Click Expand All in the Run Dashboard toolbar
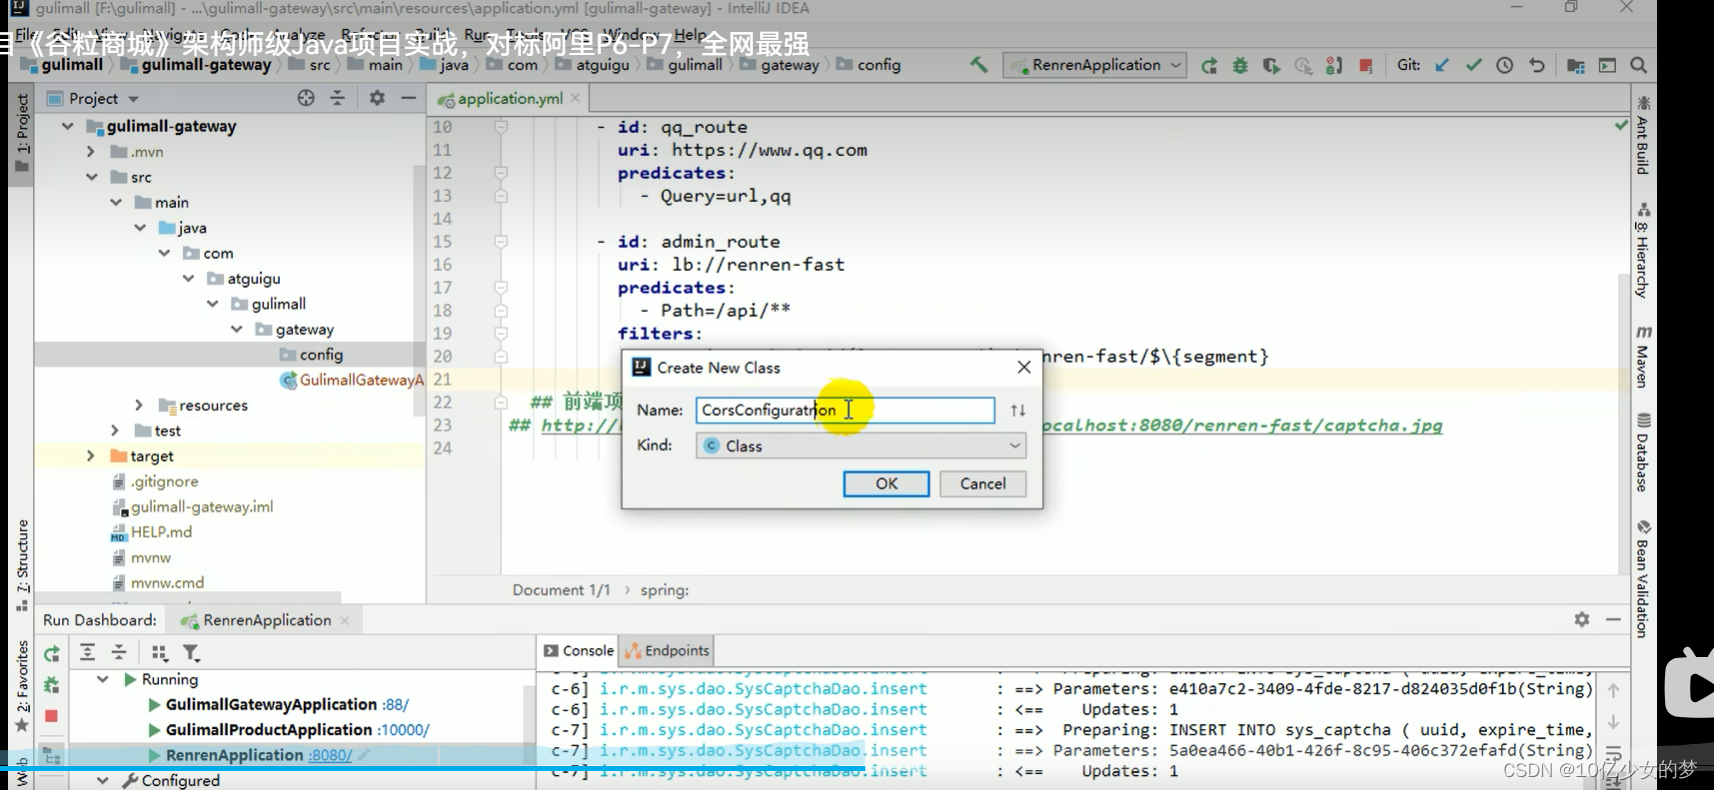 point(87,653)
